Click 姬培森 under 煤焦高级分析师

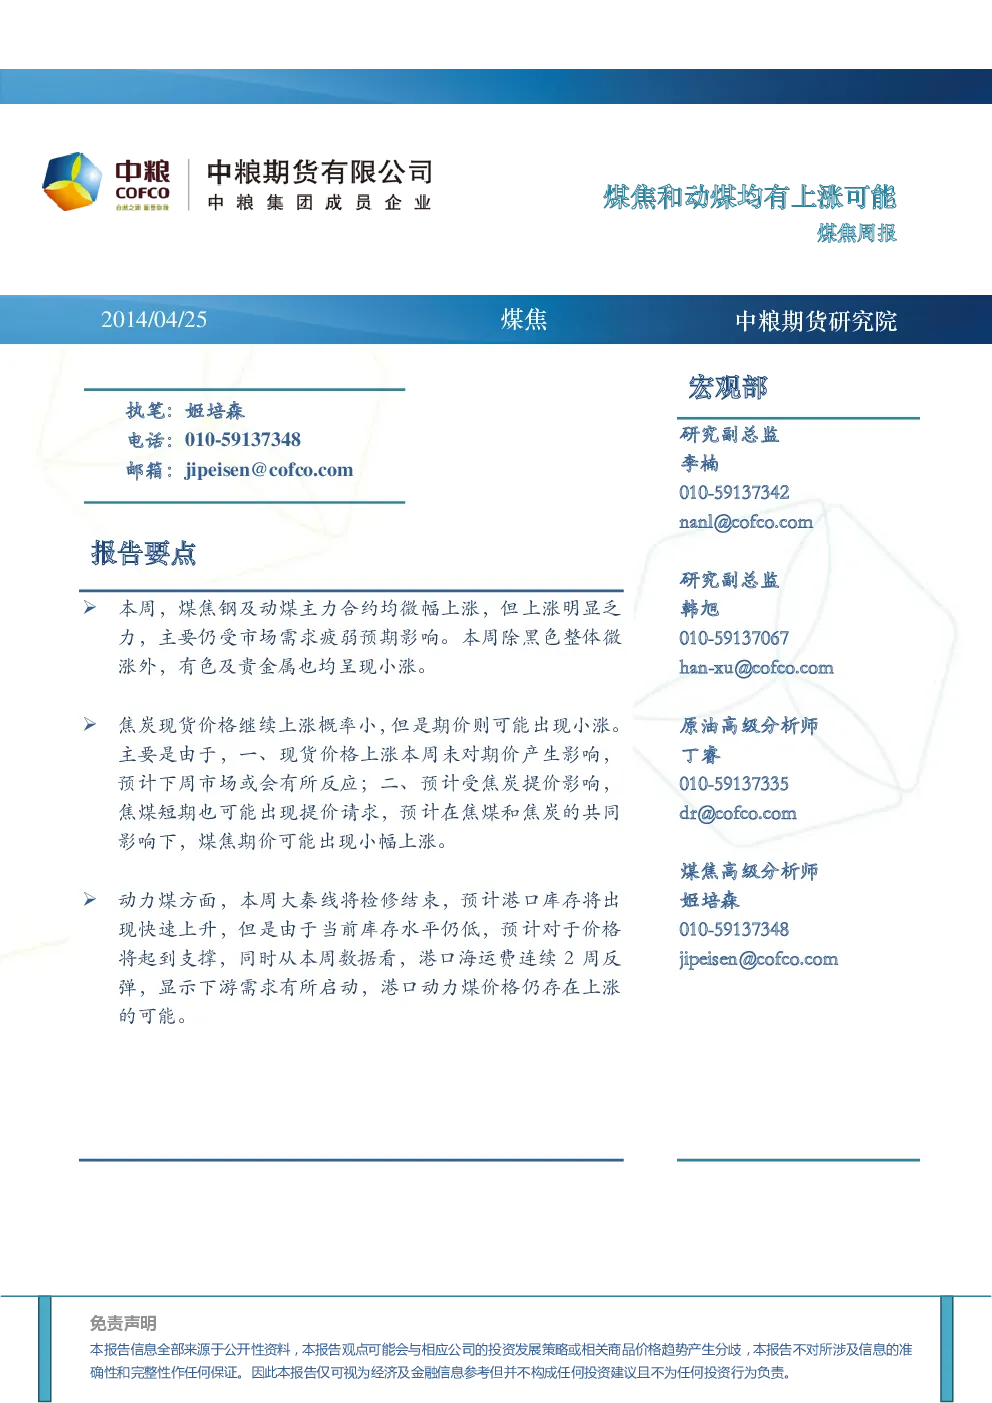[710, 901]
